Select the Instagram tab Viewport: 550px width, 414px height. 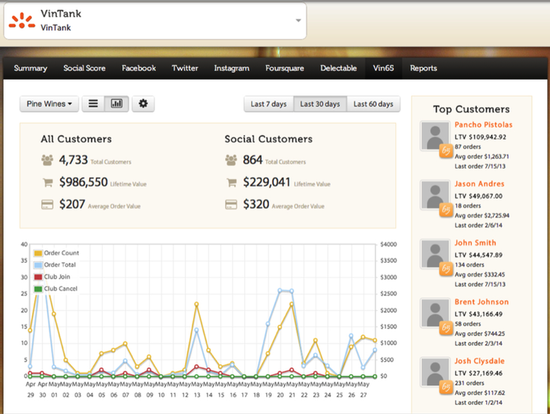coord(232,68)
